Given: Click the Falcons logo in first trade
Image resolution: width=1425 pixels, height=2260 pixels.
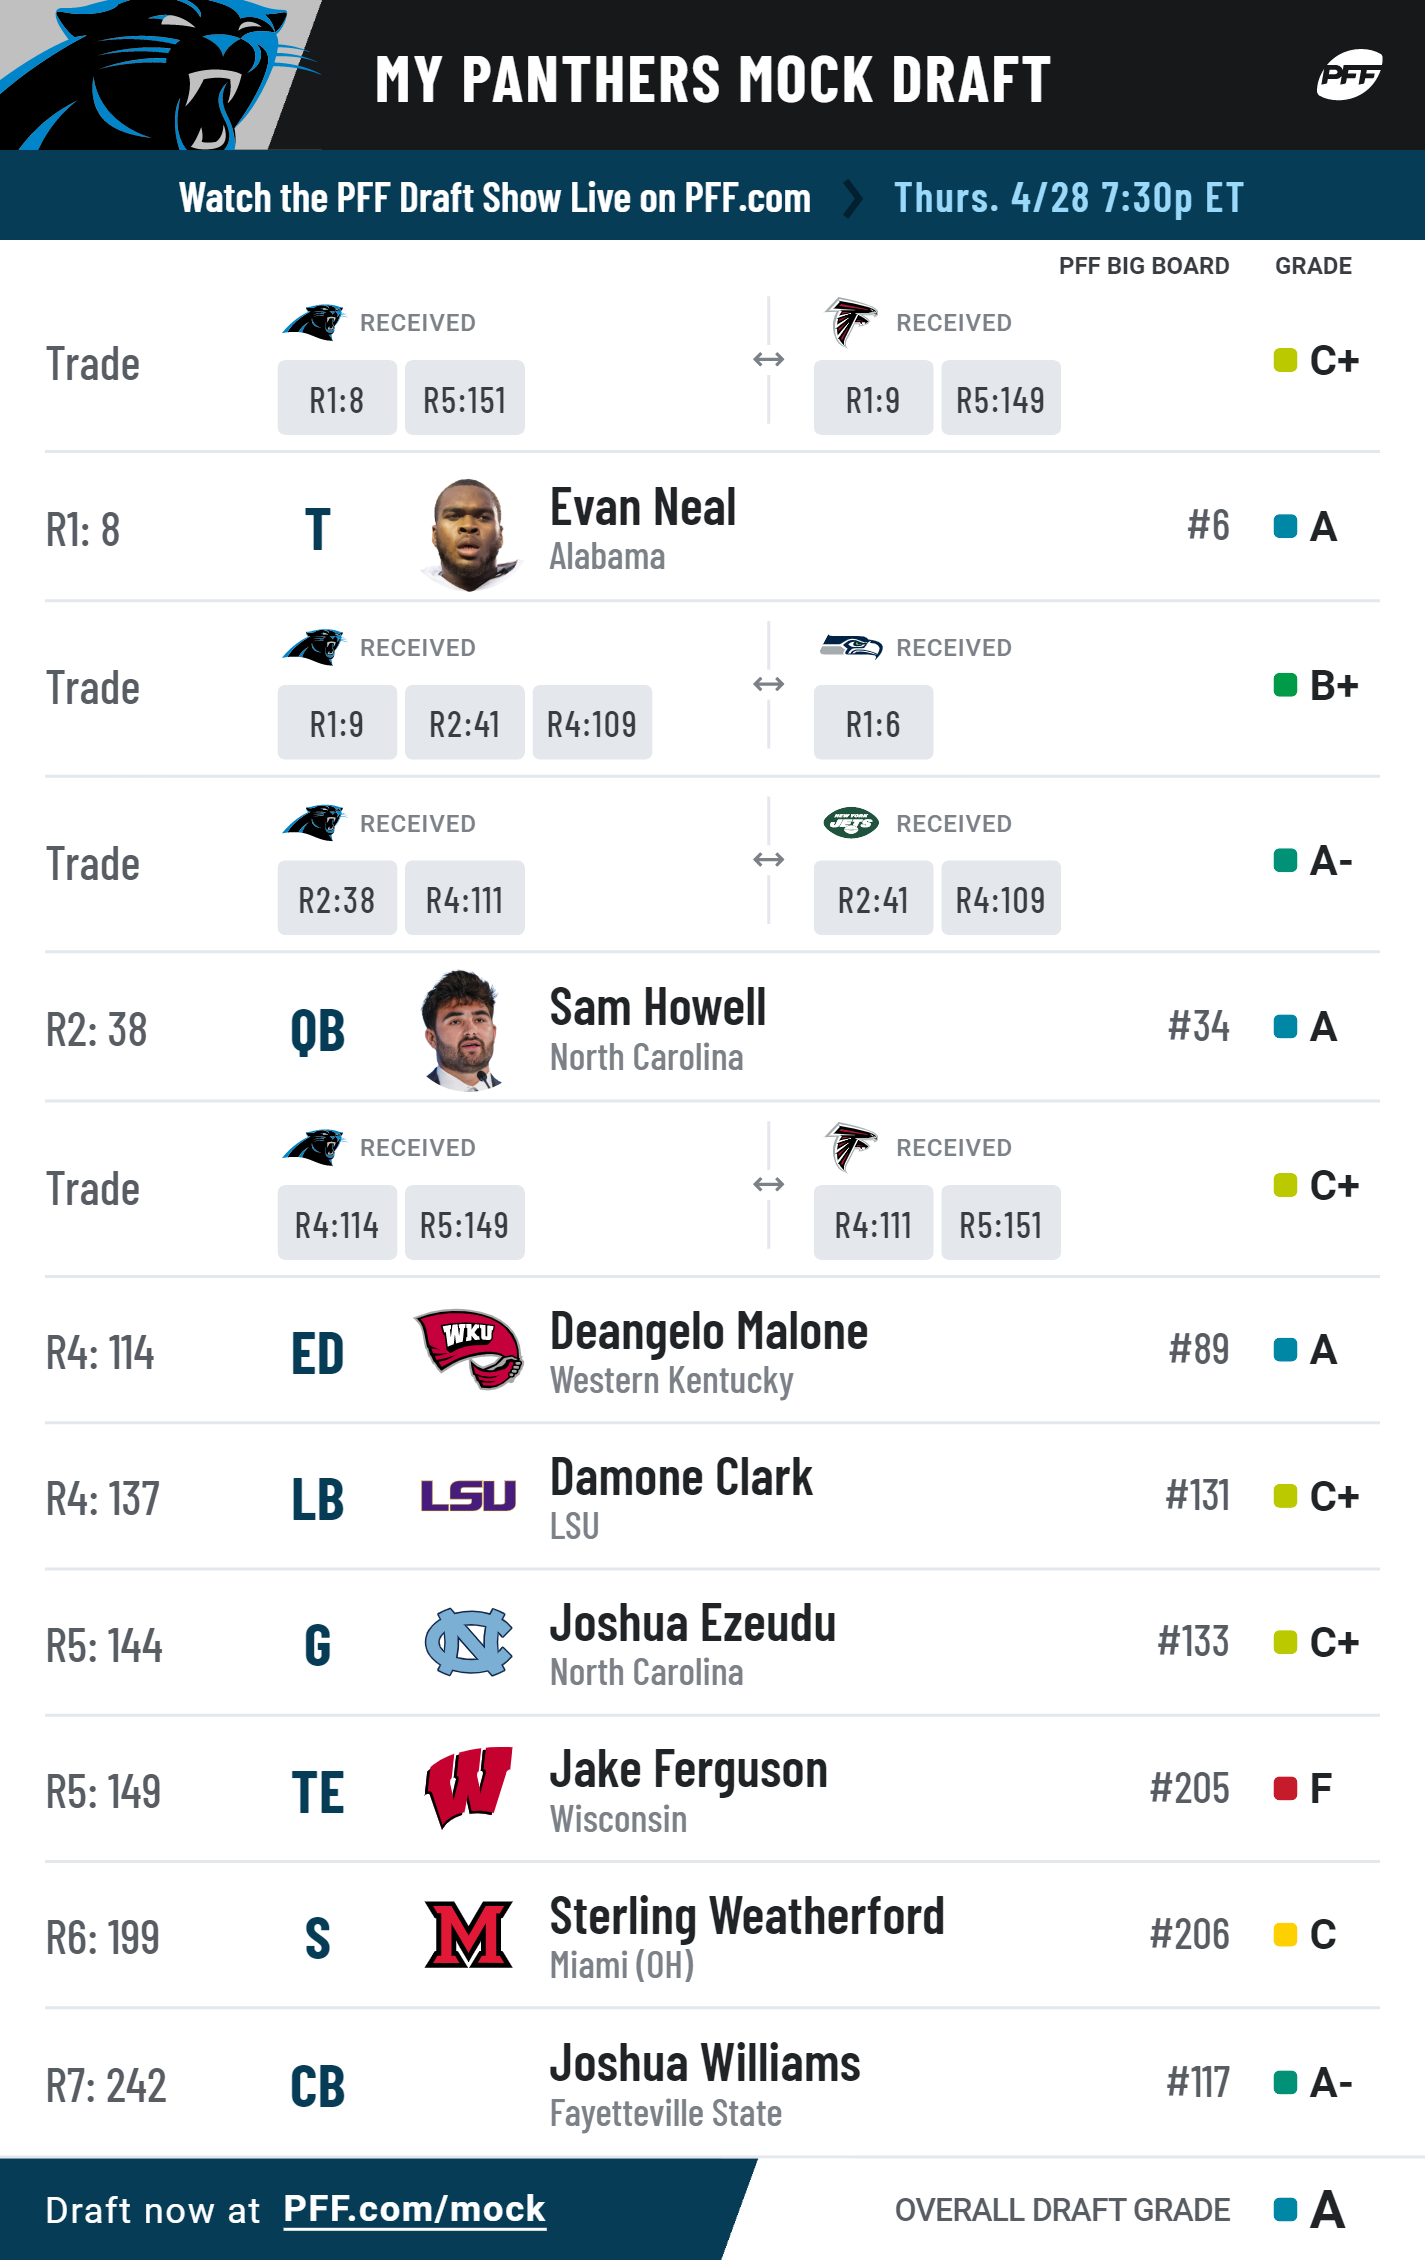Looking at the screenshot, I should coord(851,322).
